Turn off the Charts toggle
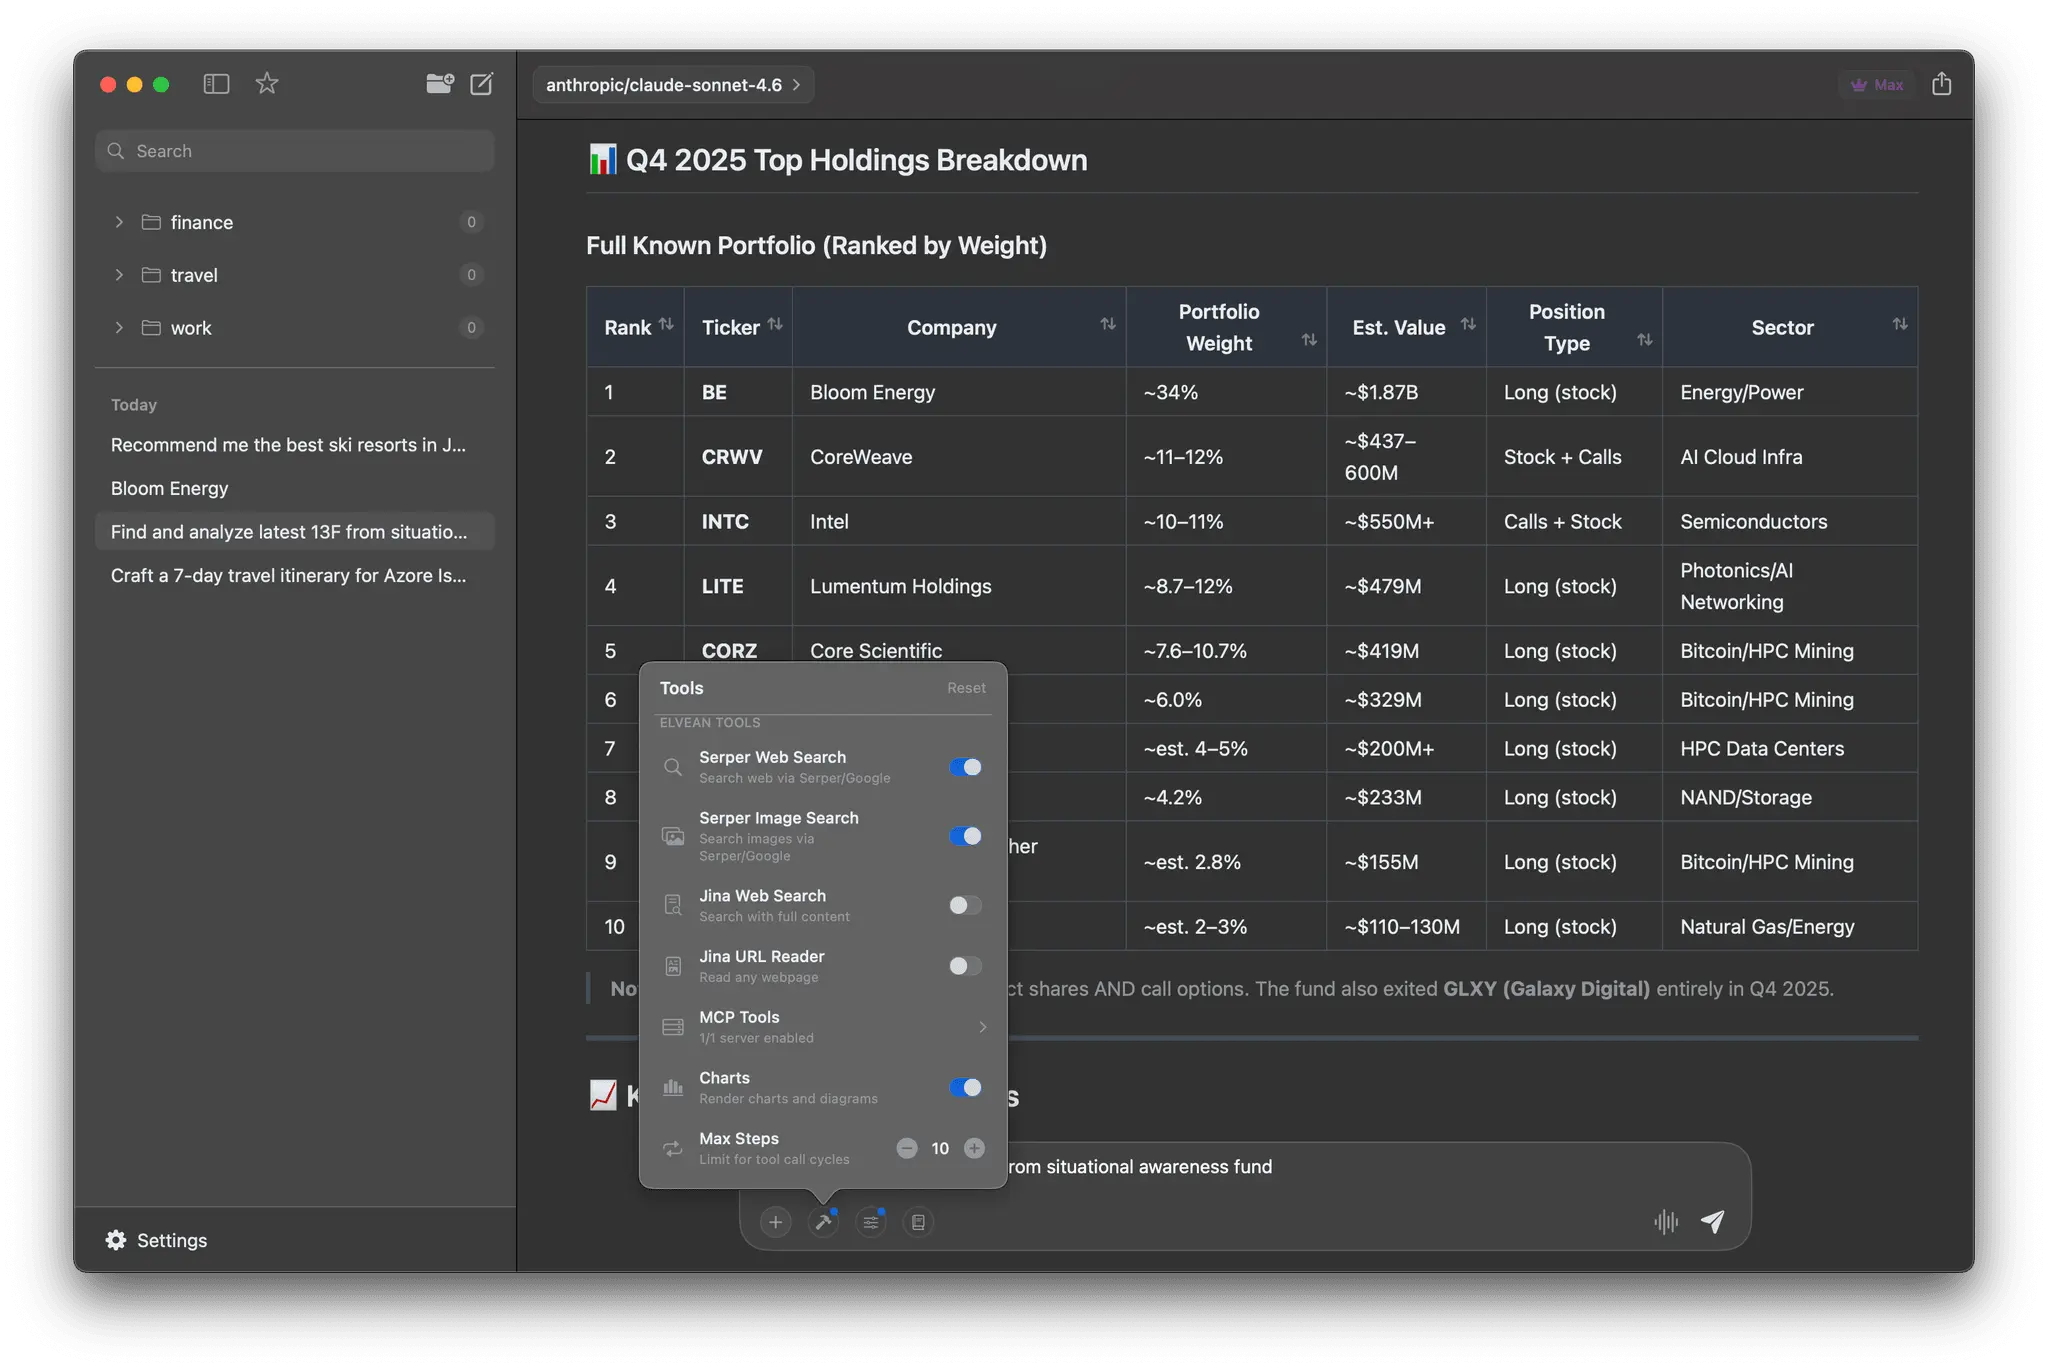The width and height of the screenshot is (2048, 1370). [x=966, y=1087]
